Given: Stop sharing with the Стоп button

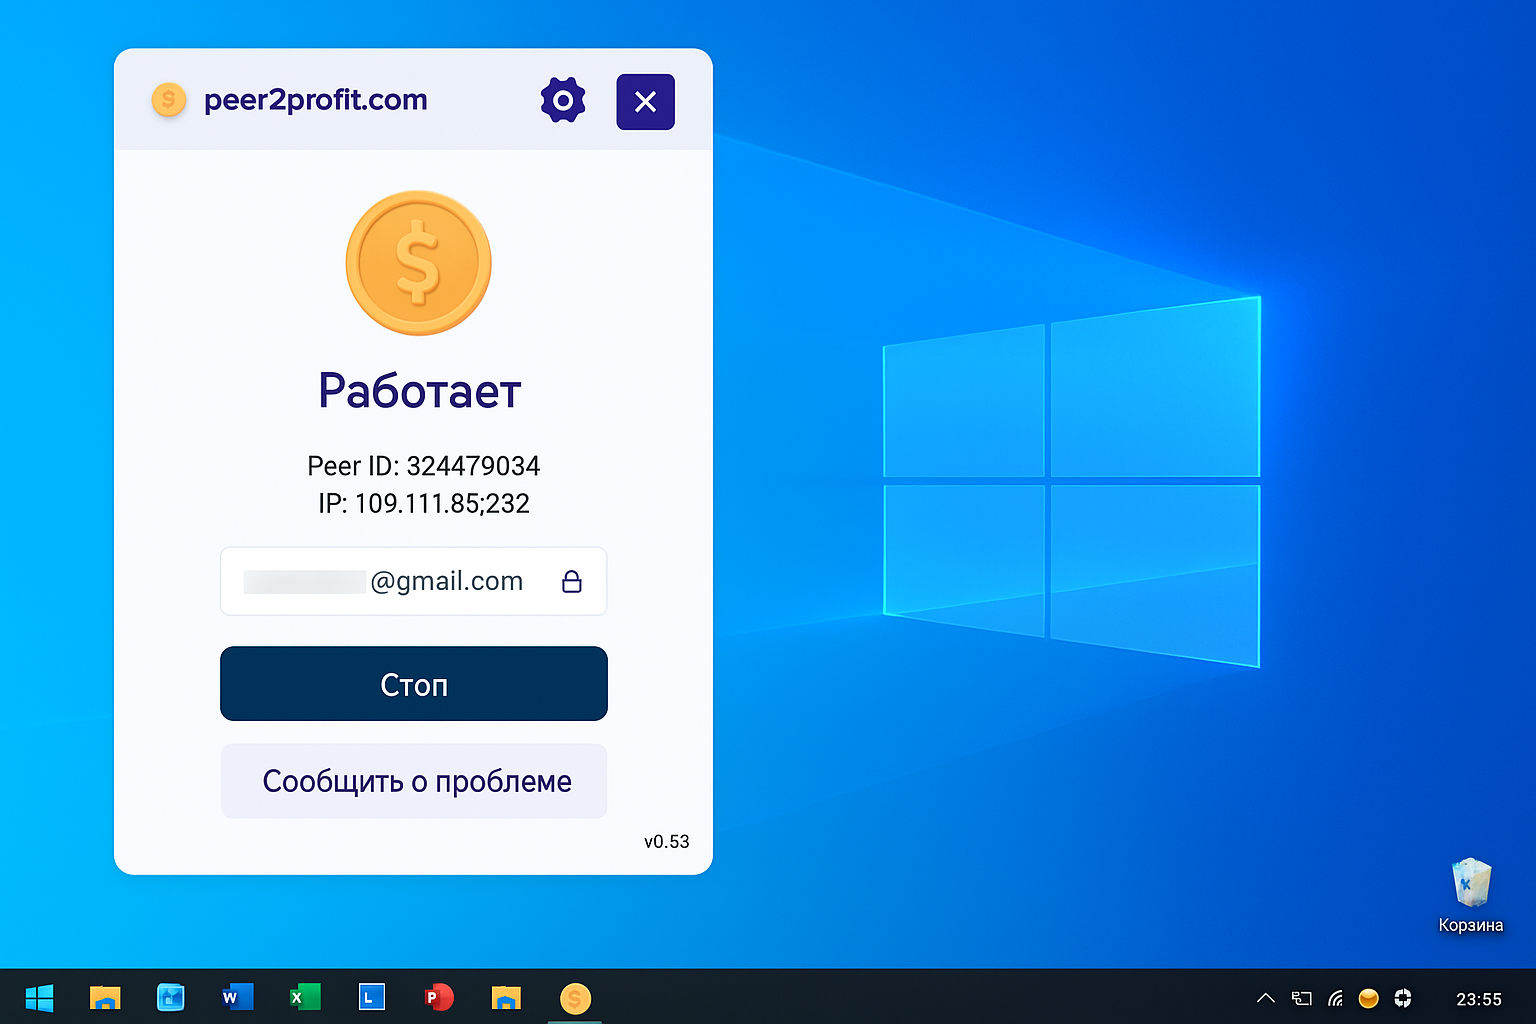Looking at the screenshot, I should pos(414,684).
